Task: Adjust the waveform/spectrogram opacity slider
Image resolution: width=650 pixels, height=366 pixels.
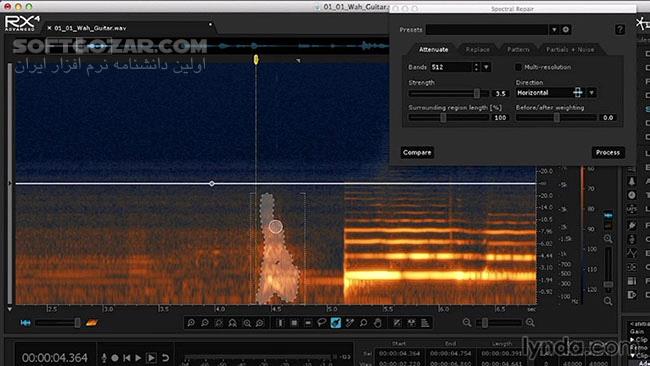Action: click(x=77, y=322)
